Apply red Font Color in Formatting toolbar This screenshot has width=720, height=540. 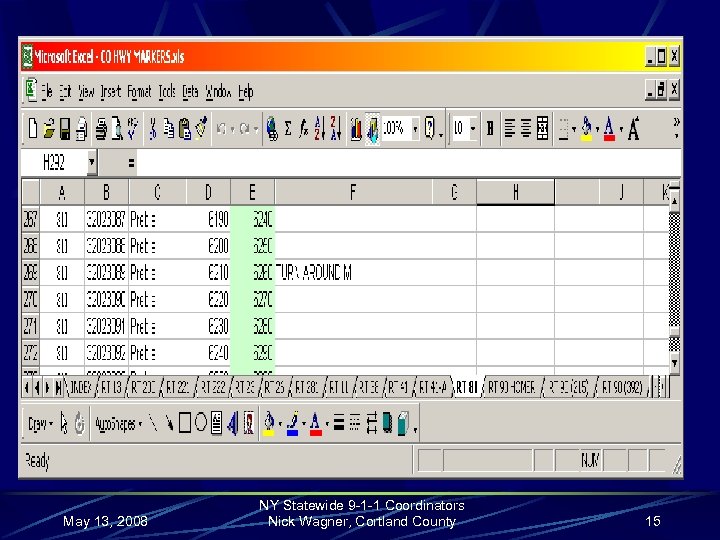pyautogui.click(x=609, y=129)
